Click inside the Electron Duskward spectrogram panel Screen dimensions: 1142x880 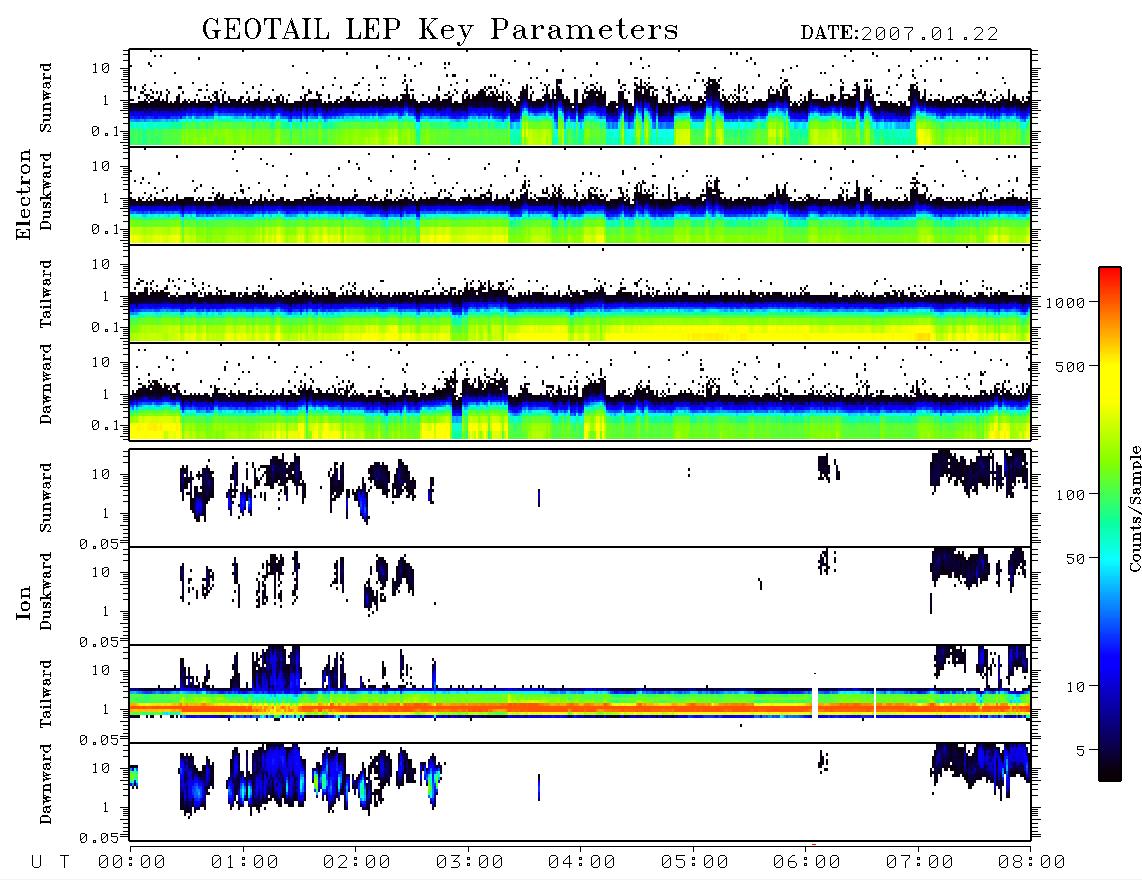580,196
